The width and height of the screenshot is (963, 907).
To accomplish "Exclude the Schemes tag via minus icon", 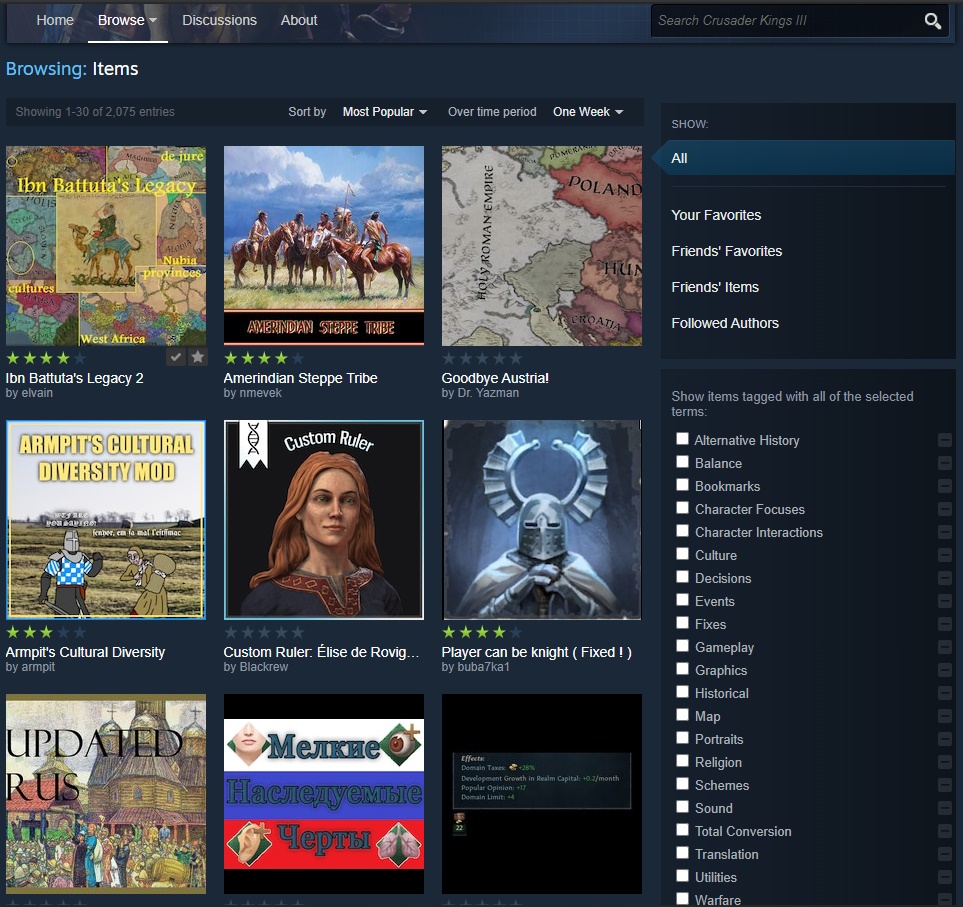I will click(x=945, y=785).
